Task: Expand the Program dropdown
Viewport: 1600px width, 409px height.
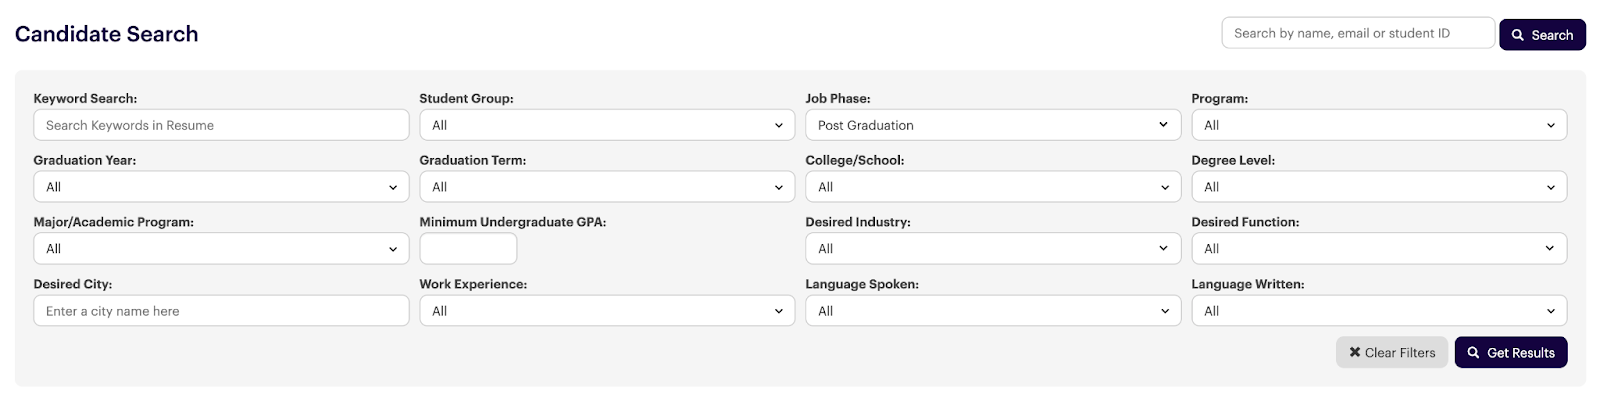Action: [x=1379, y=125]
